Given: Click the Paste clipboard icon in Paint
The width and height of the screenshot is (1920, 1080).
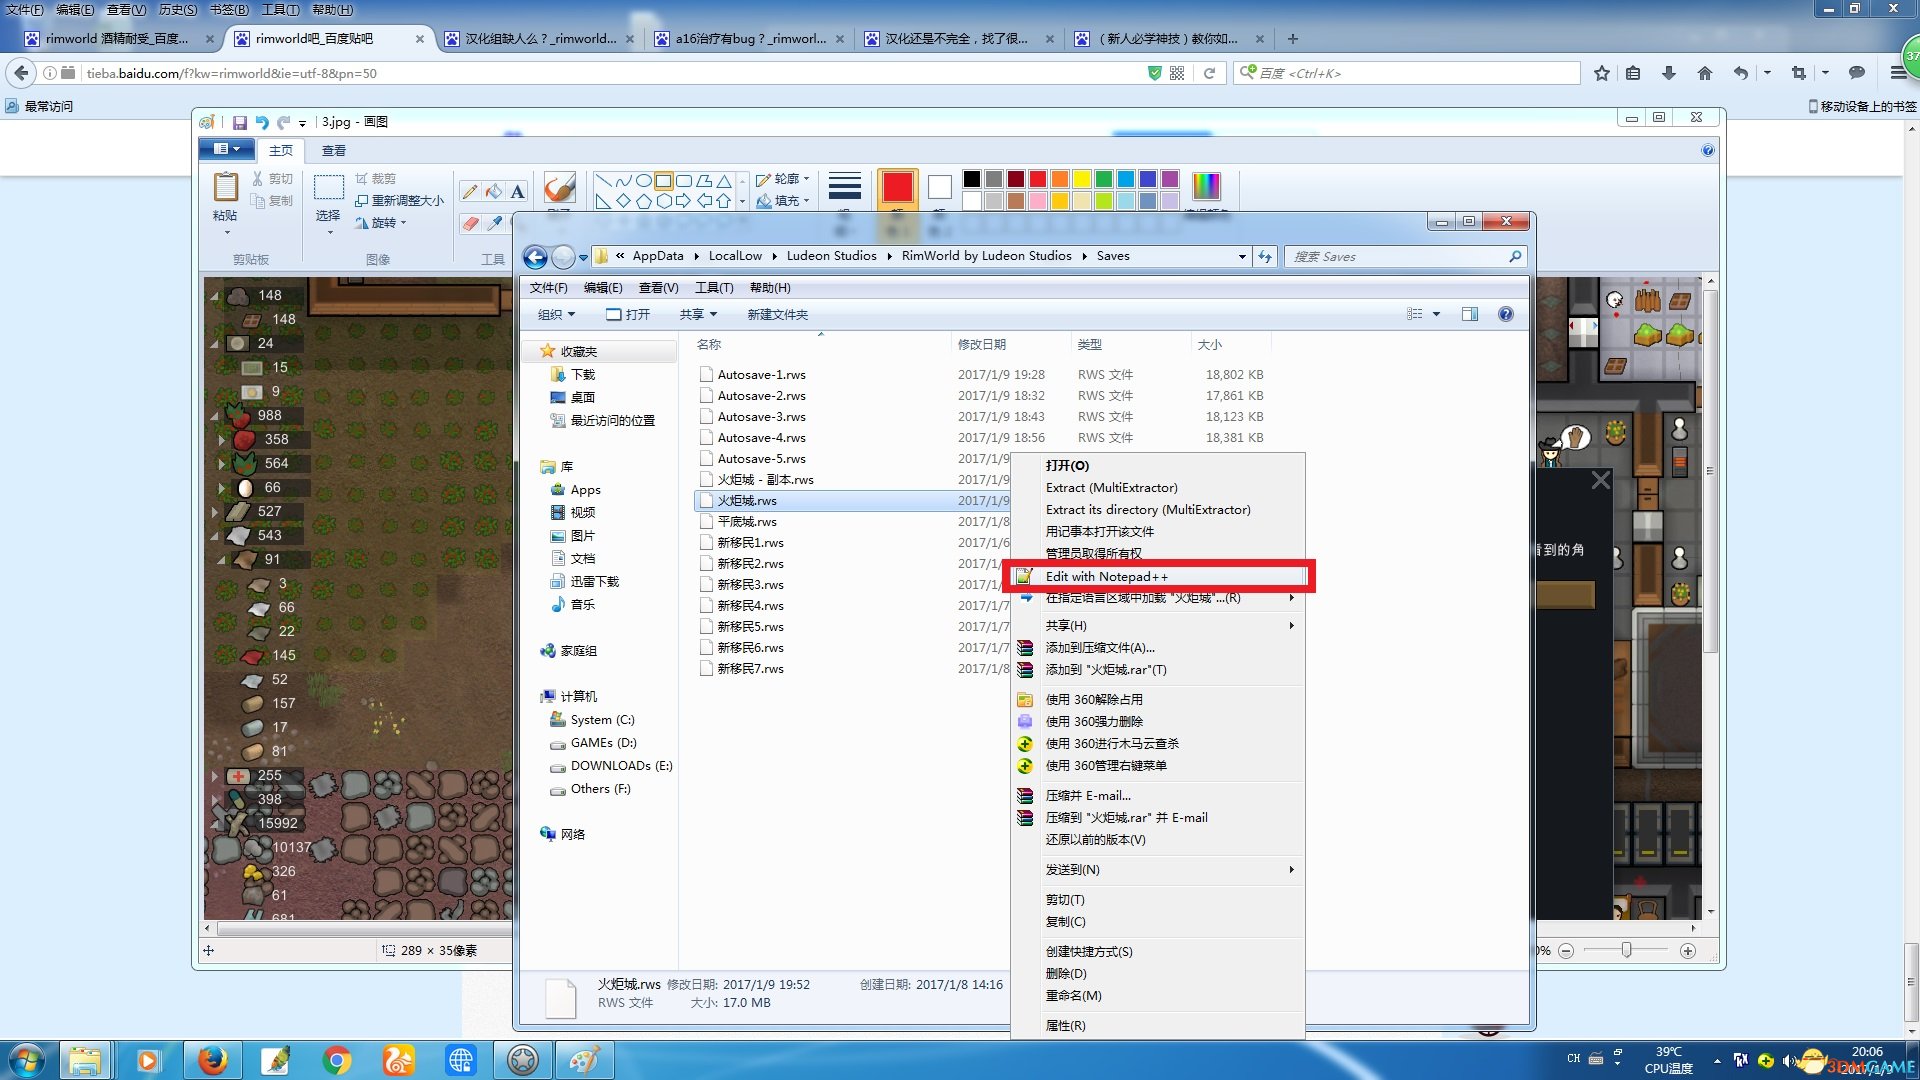Looking at the screenshot, I should [x=226, y=187].
